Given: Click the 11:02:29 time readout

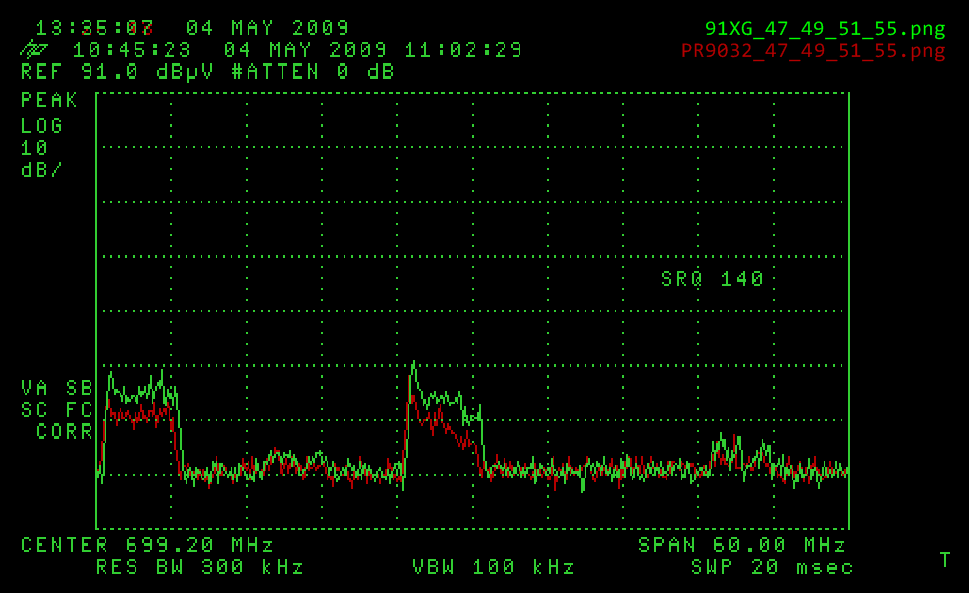Looking at the screenshot, I should [x=463, y=50].
